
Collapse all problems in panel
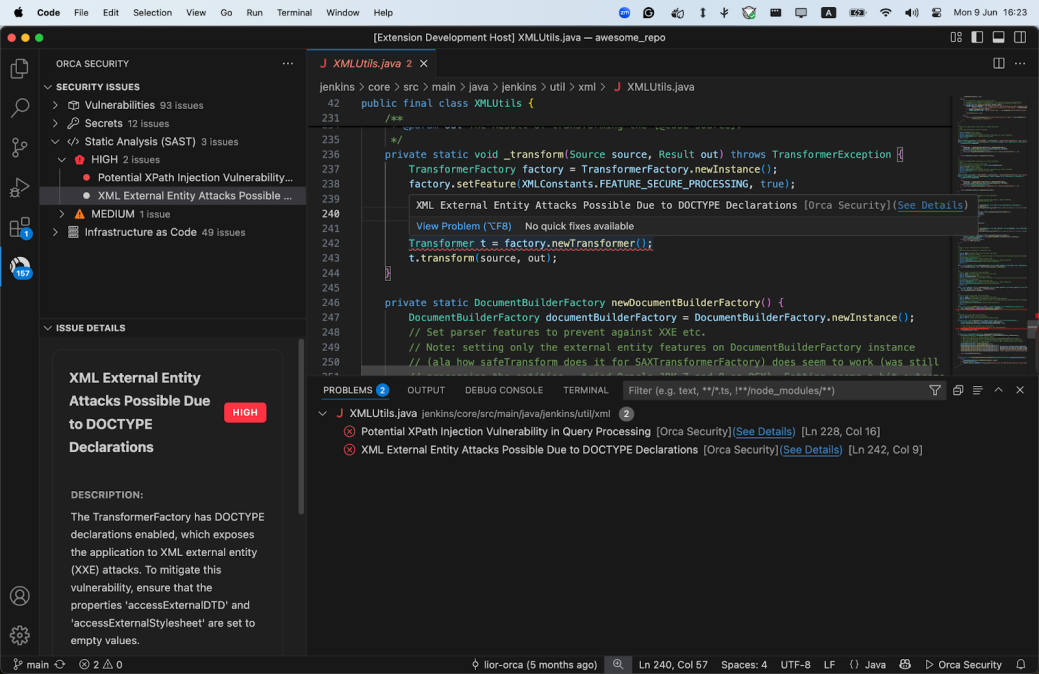(x=957, y=390)
